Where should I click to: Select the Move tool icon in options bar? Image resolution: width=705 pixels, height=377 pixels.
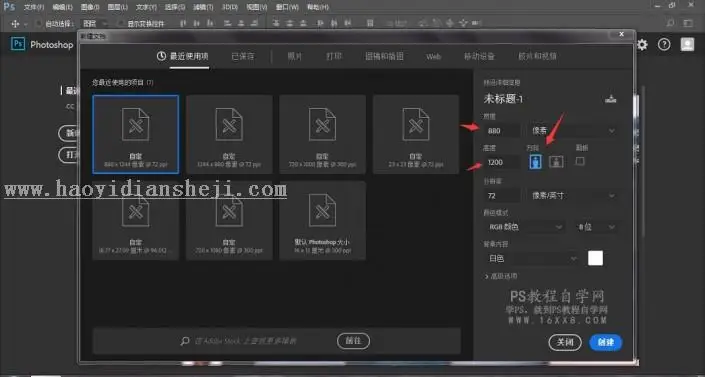click(x=15, y=23)
